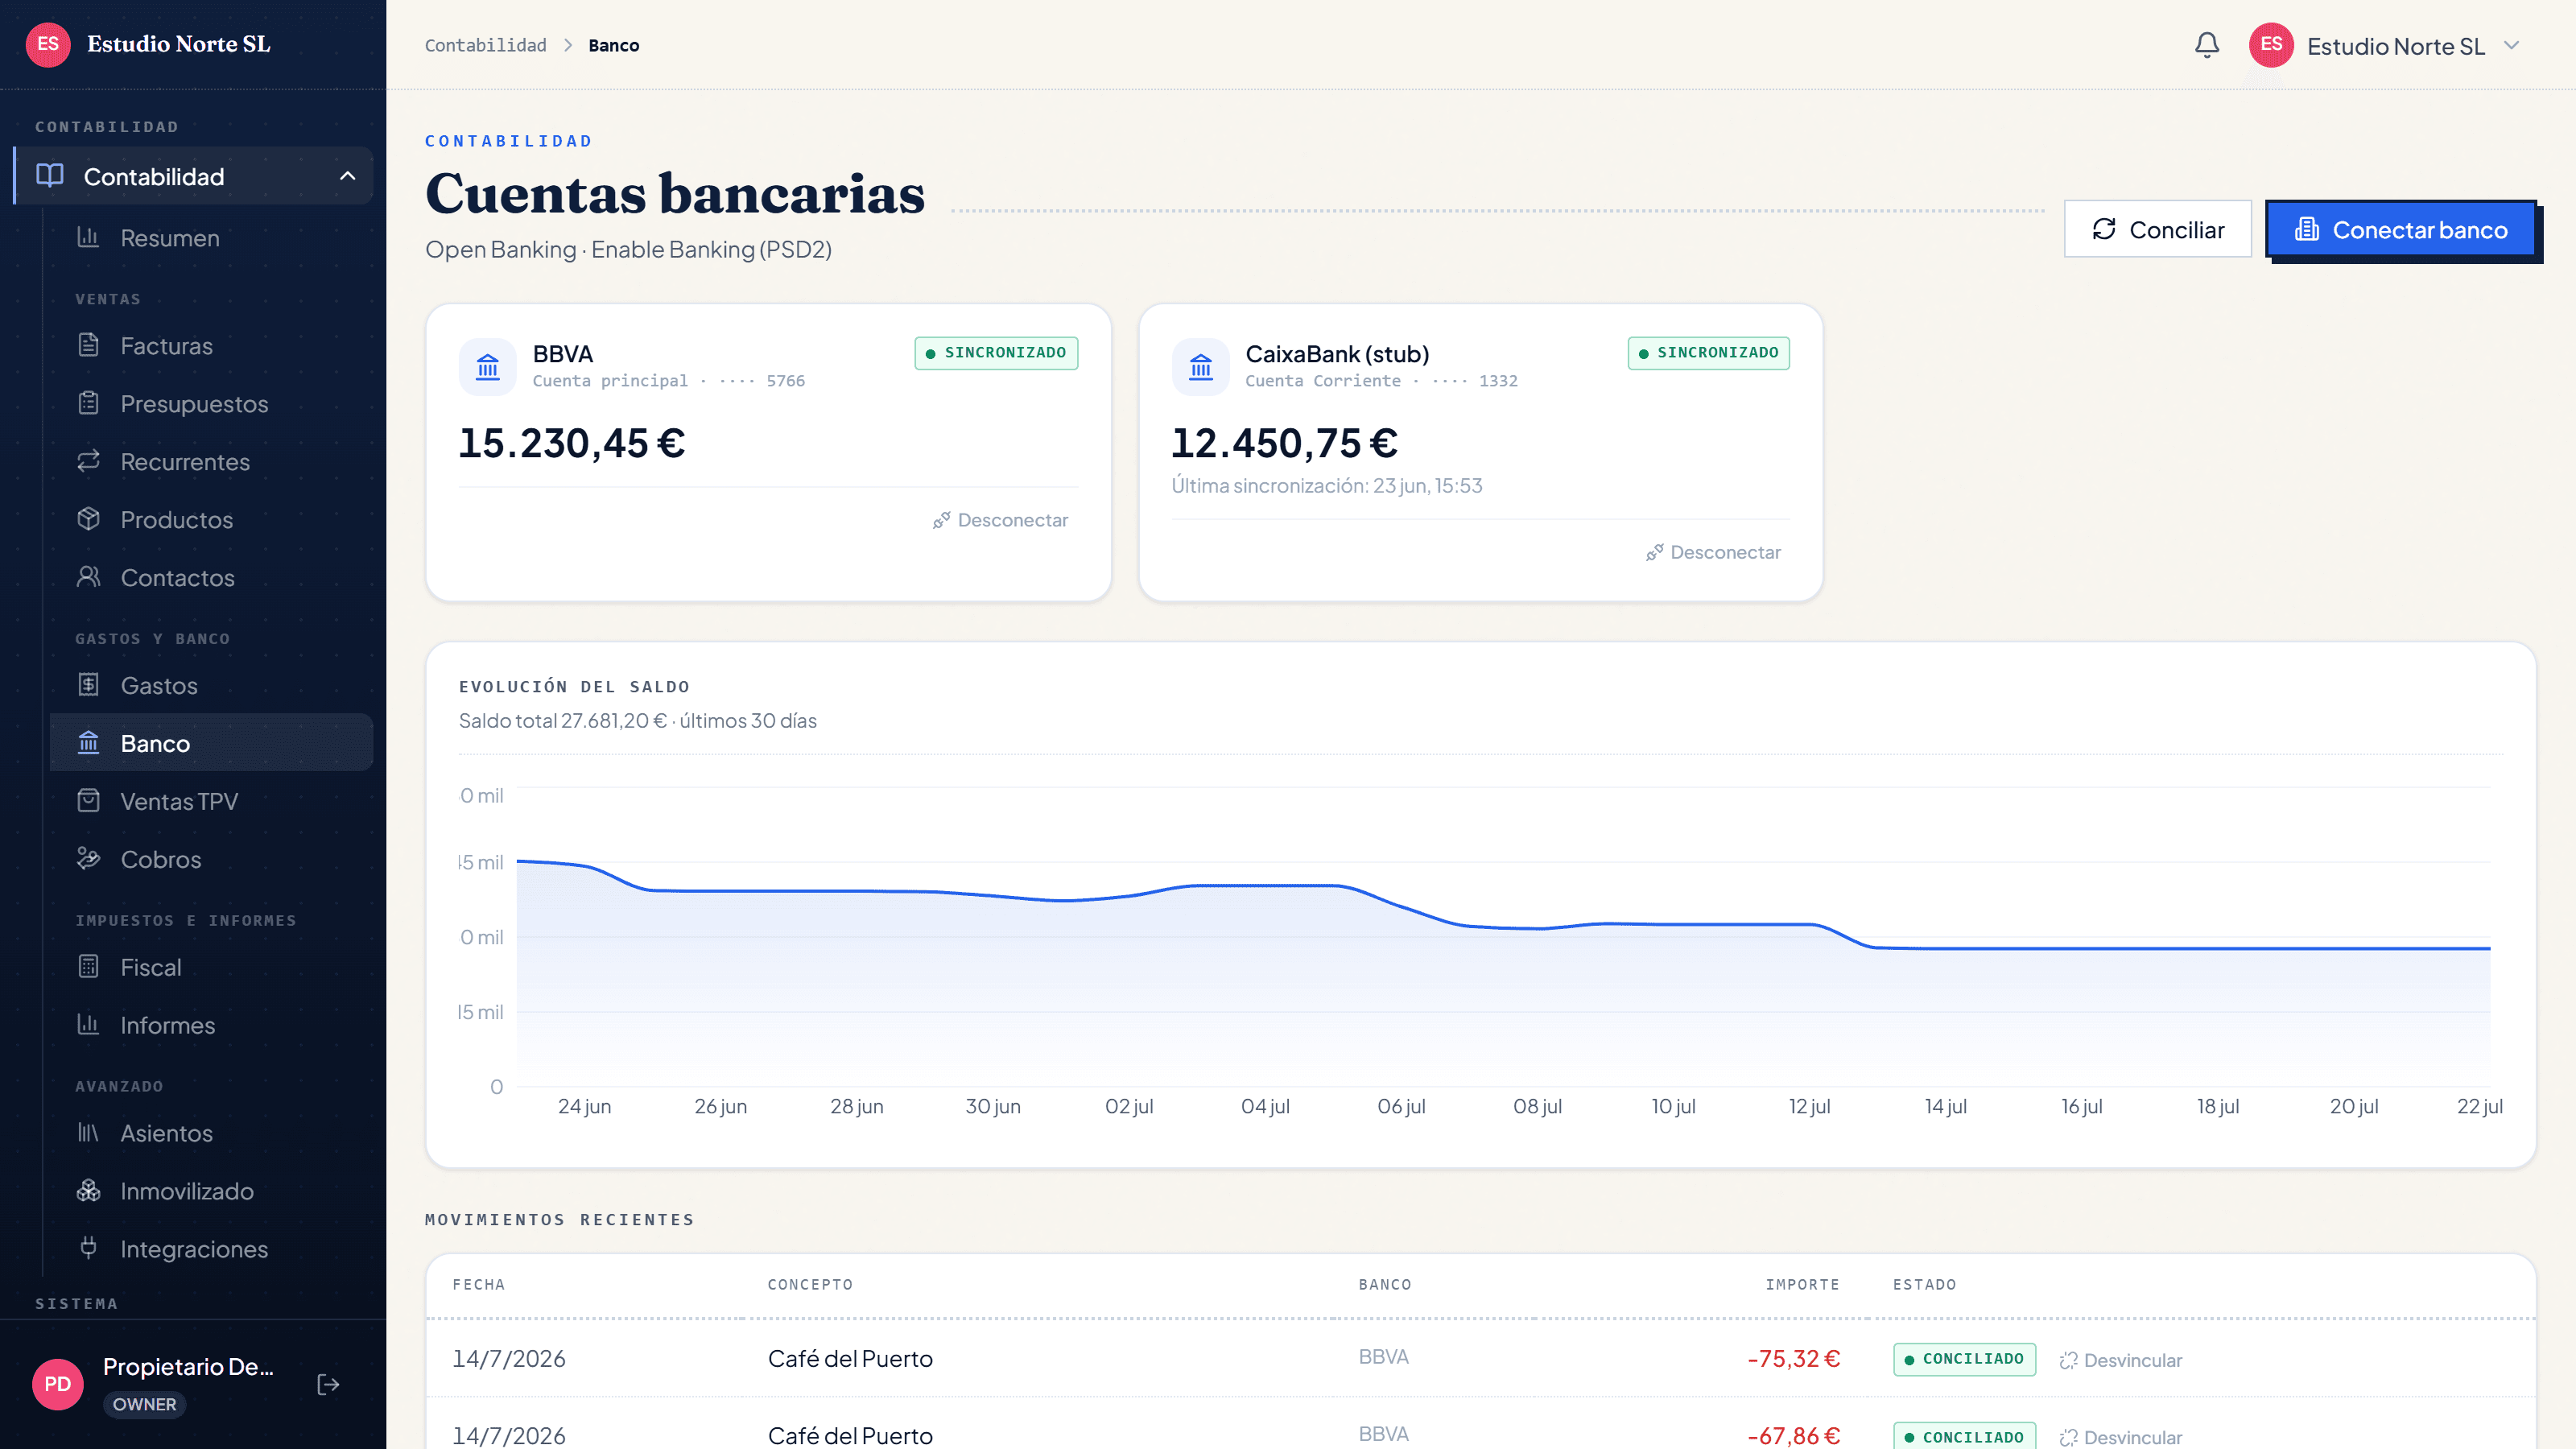Click Conectar banco button
This screenshot has height=1449, width=2576.
coord(2401,229)
